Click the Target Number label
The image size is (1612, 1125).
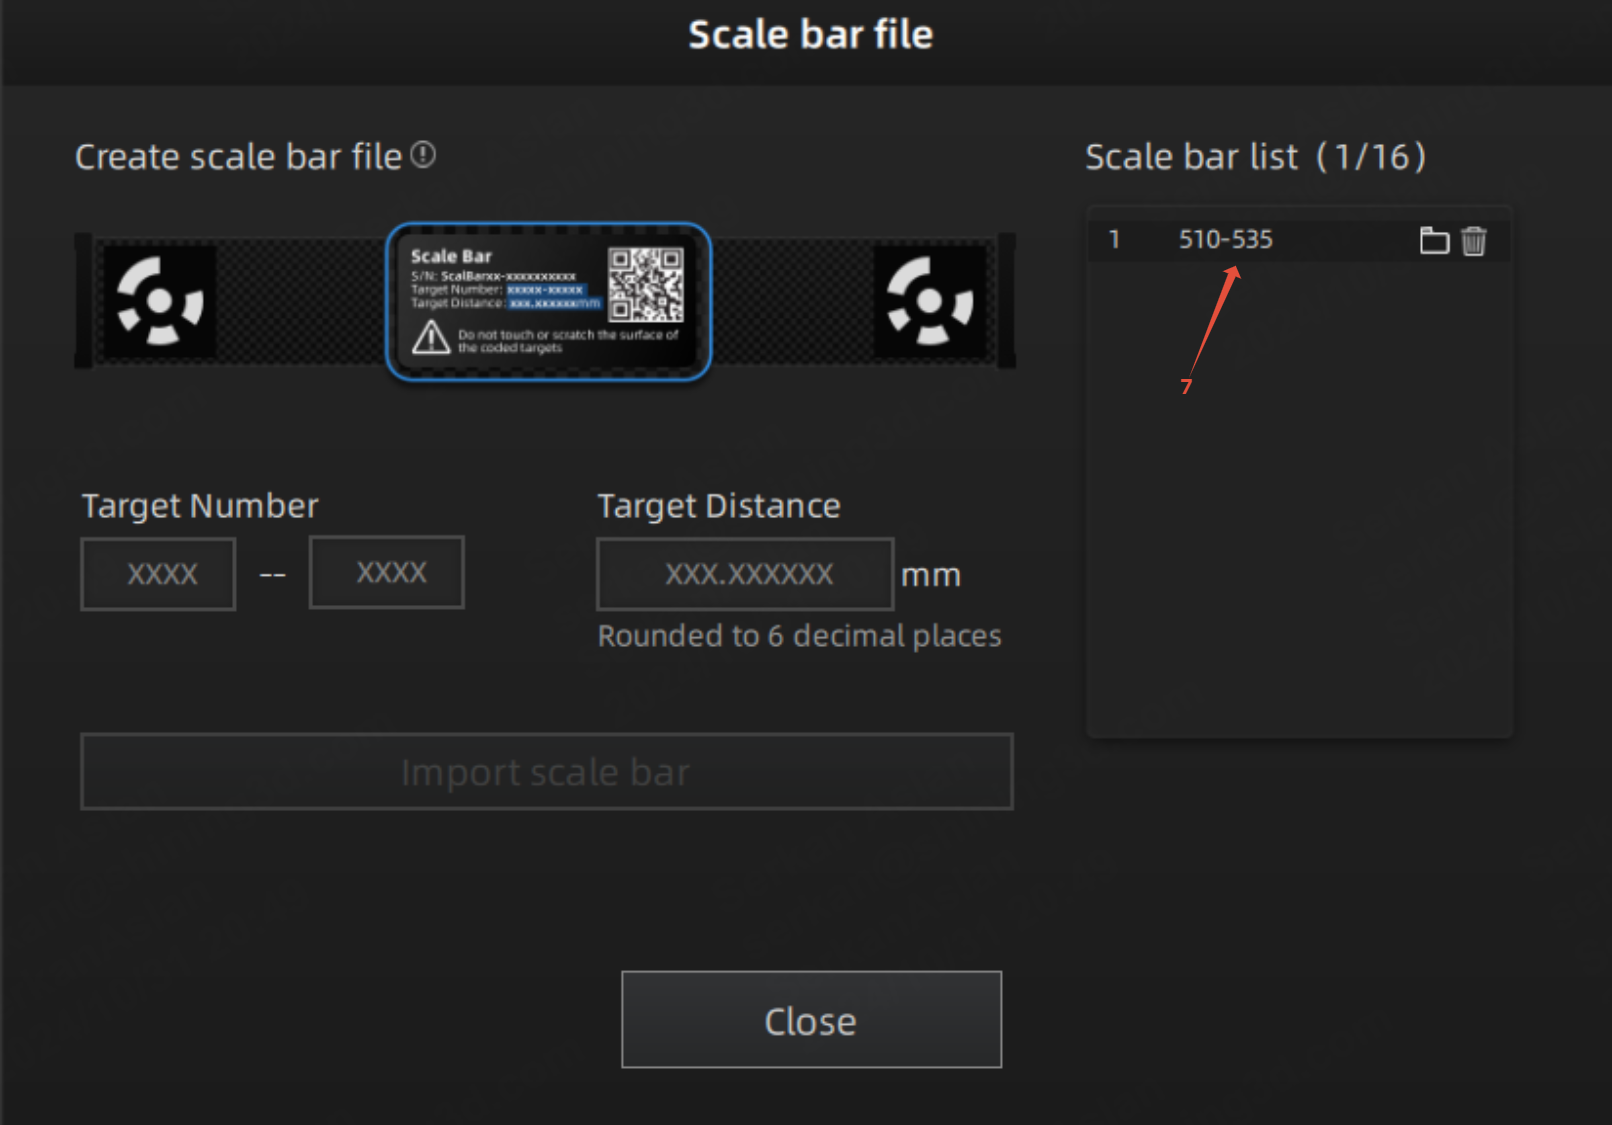click(x=200, y=506)
